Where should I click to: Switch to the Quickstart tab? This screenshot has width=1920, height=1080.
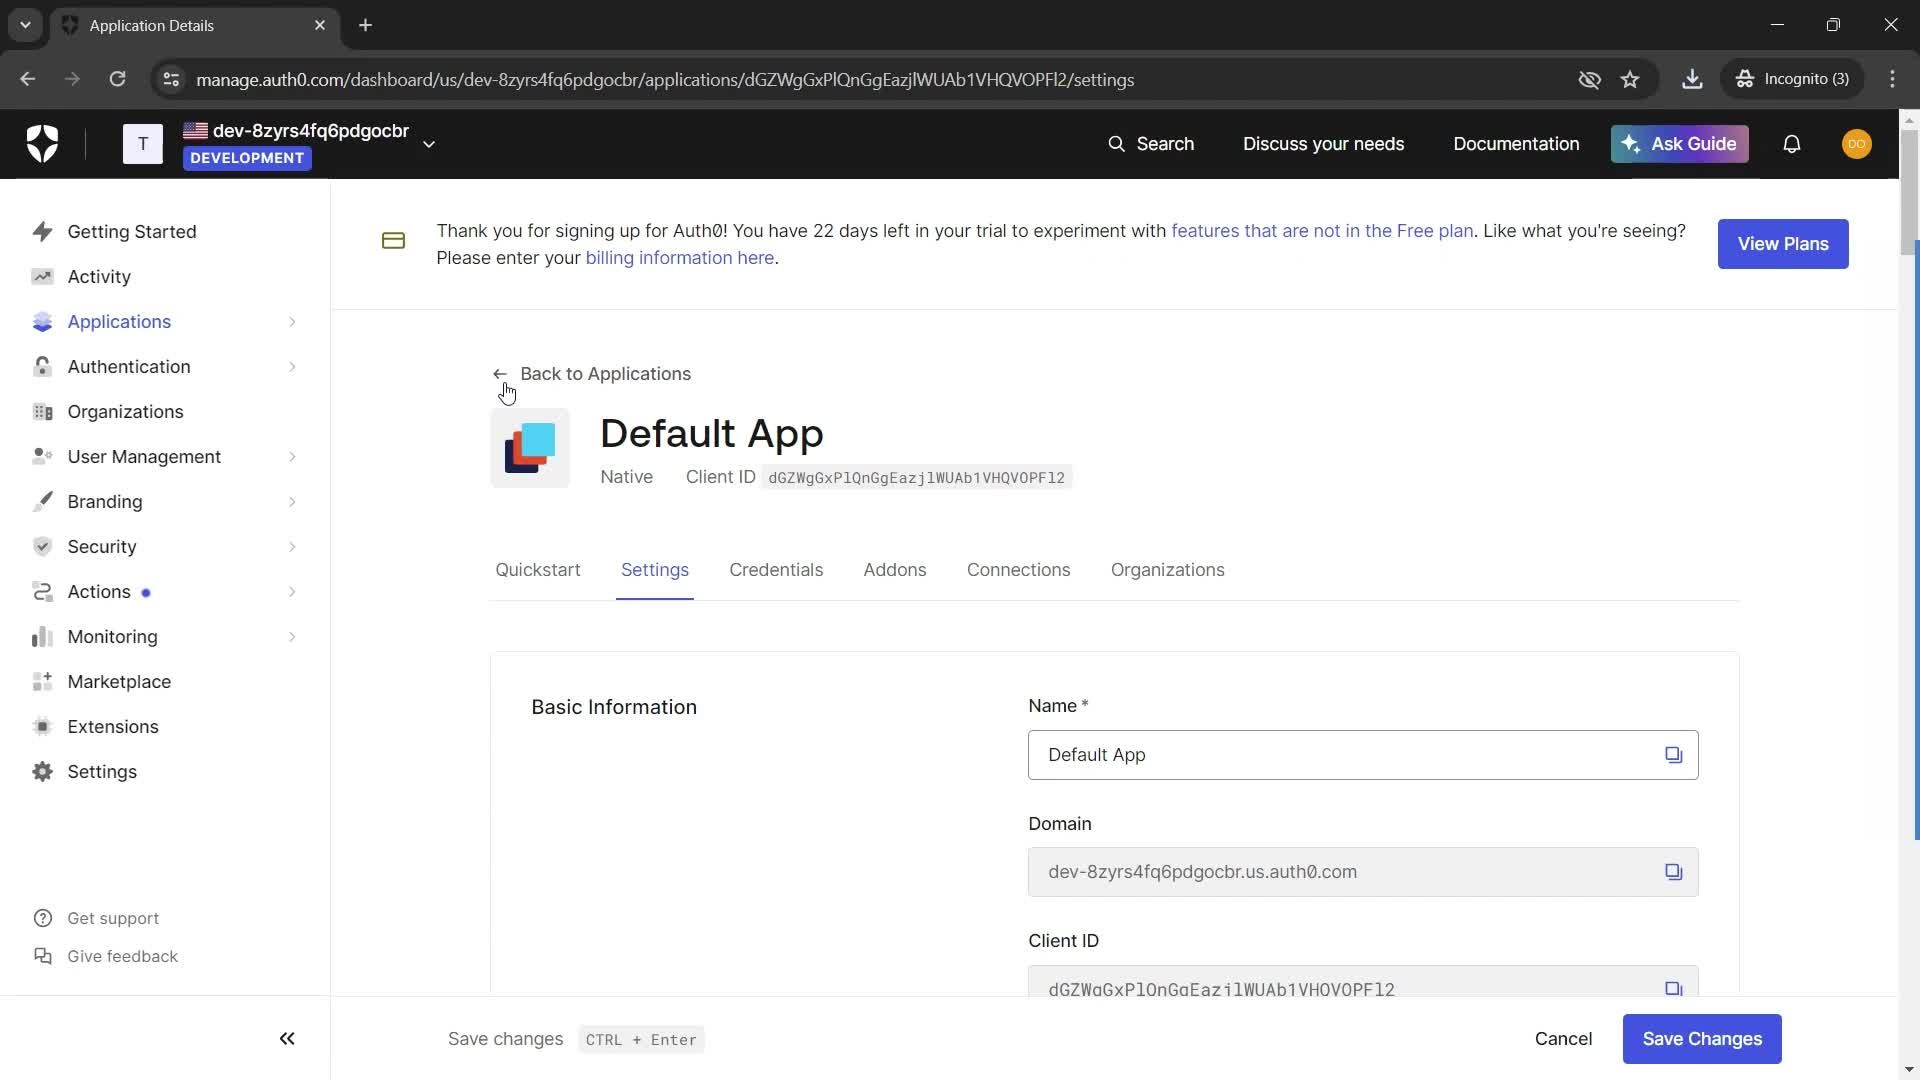pyautogui.click(x=538, y=570)
